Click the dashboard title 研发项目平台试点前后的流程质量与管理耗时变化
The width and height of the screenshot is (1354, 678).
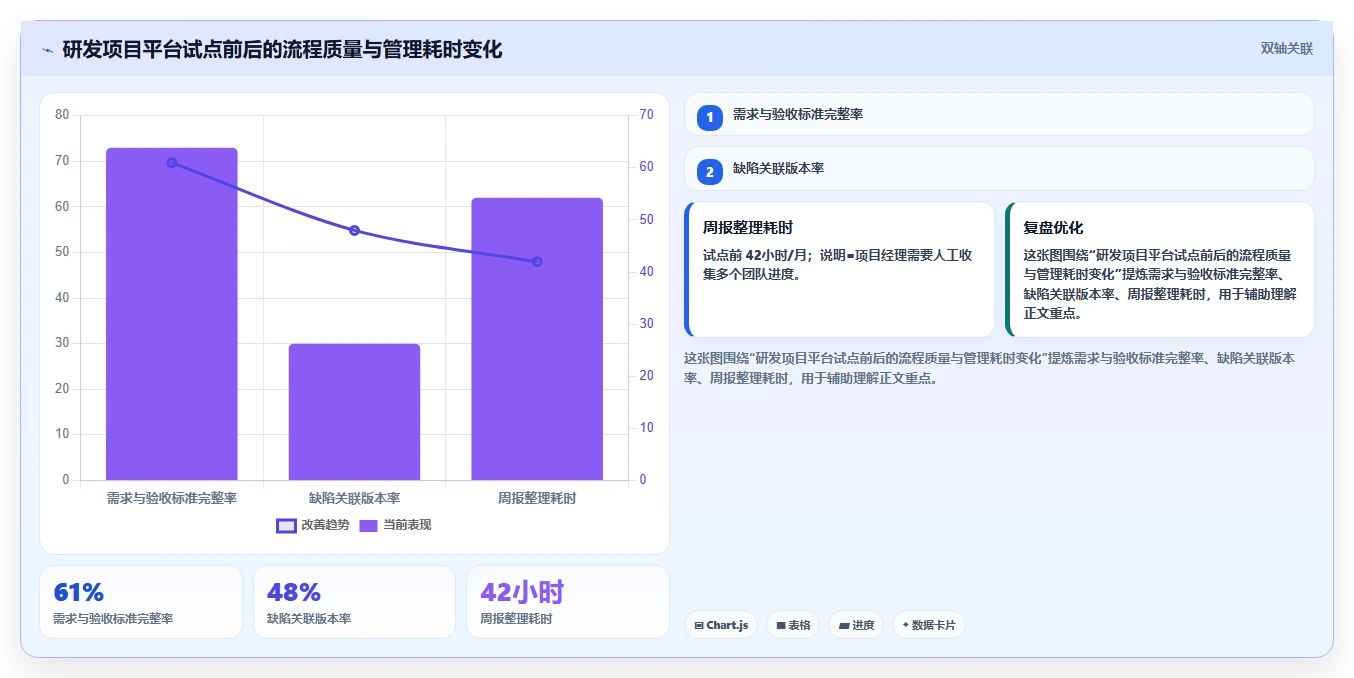pyautogui.click(x=282, y=50)
